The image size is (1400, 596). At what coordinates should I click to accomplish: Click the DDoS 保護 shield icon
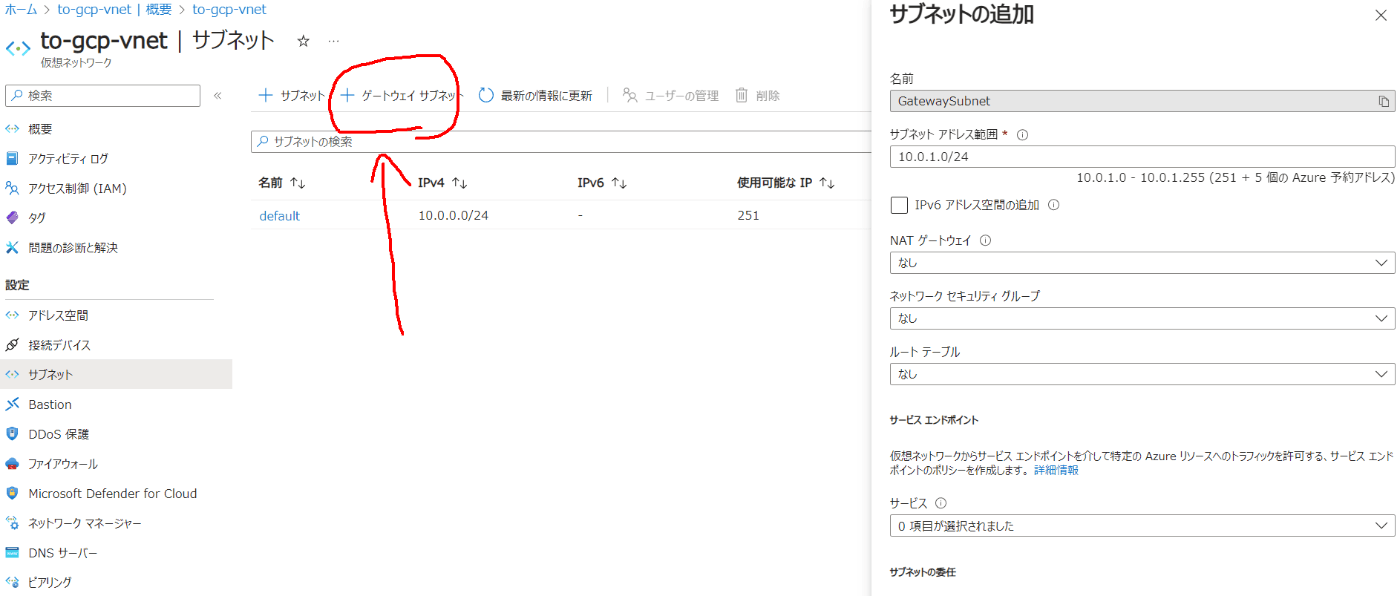(12, 434)
